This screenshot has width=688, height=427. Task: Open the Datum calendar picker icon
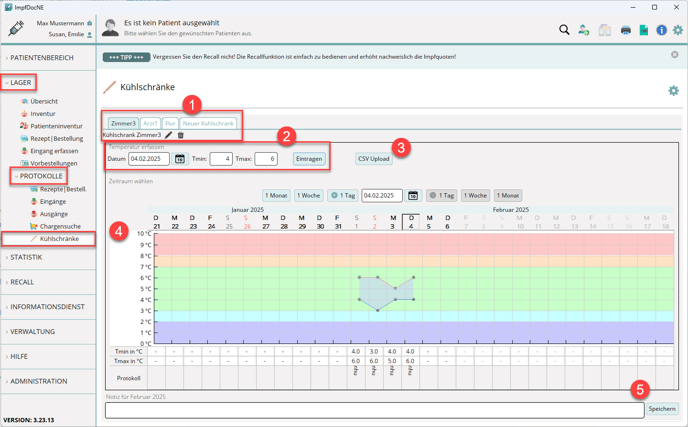tap(180, 159)
